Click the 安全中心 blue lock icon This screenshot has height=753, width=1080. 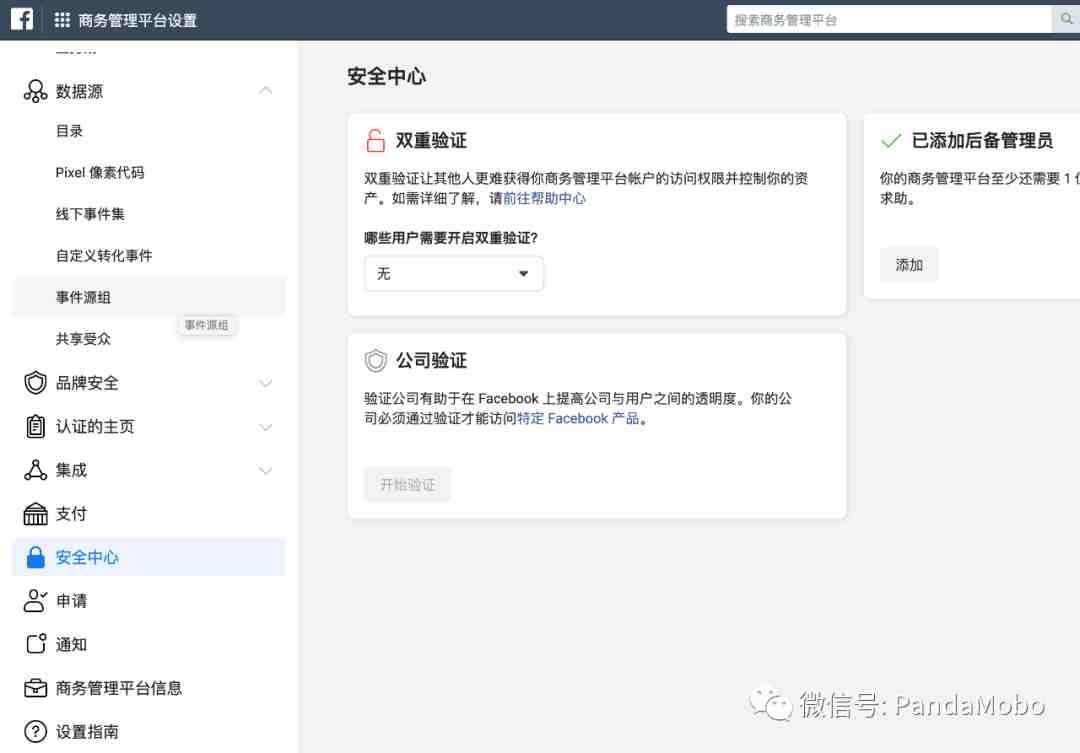(x=35, y=557)
